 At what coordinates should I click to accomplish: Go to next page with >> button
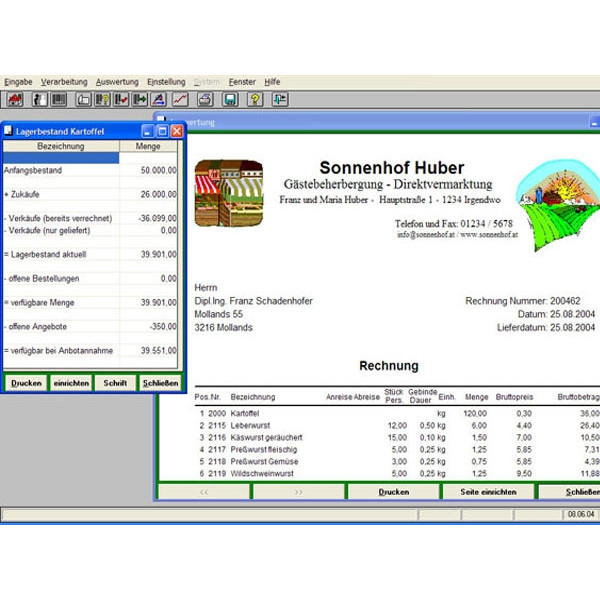tap(297, 492)
